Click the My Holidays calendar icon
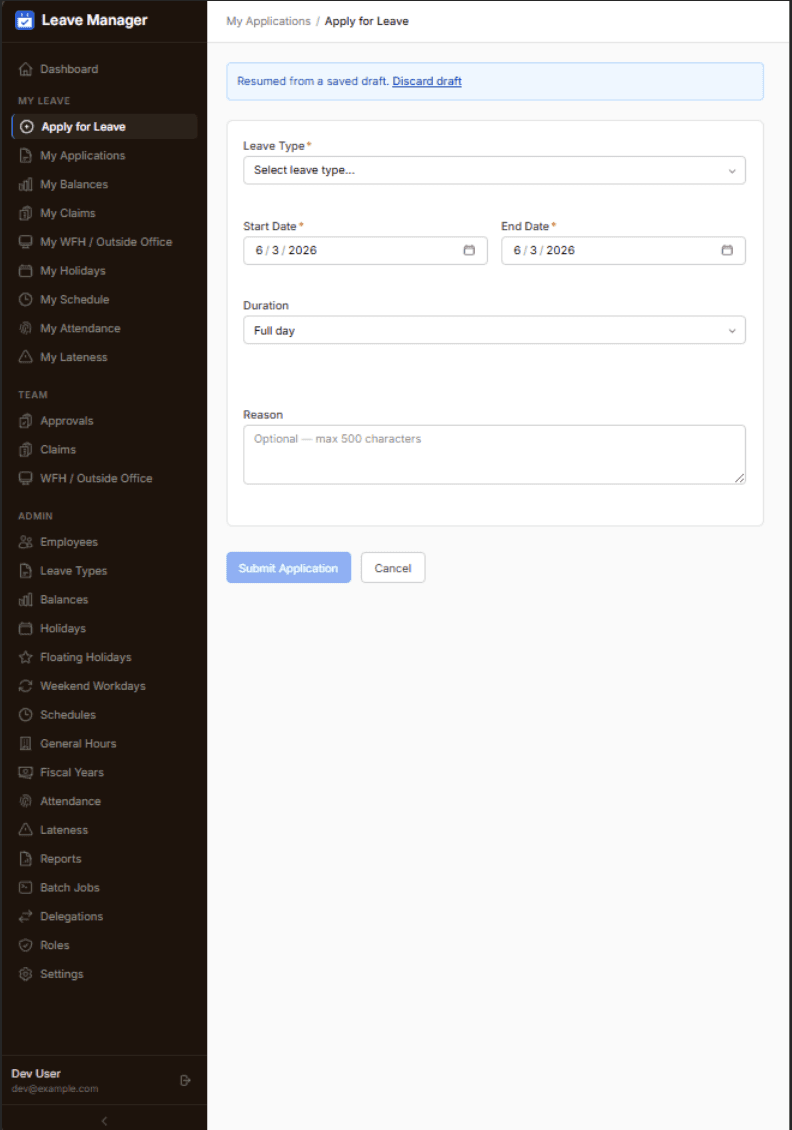This screenshot has height=1130, width=792. point(25,271)
